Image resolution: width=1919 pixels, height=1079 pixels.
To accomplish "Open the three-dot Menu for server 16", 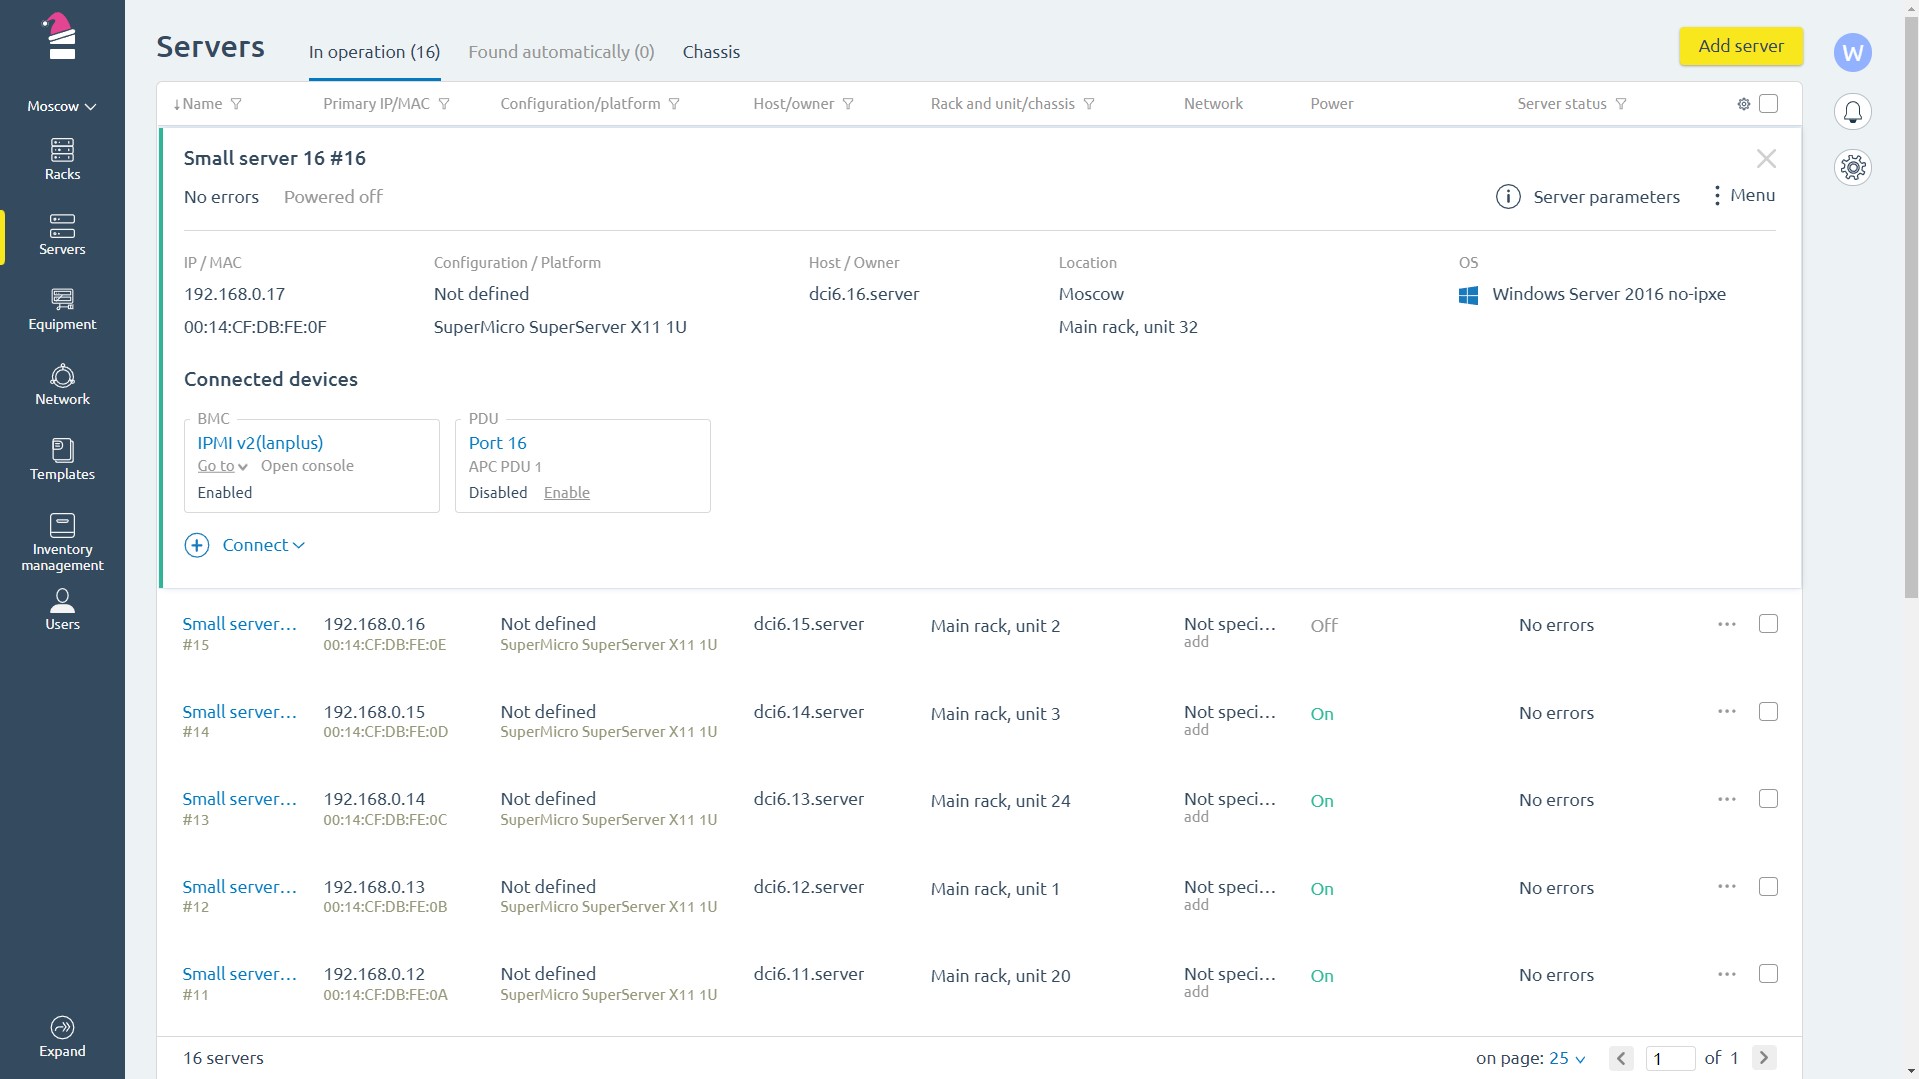I will point(1744,195).
